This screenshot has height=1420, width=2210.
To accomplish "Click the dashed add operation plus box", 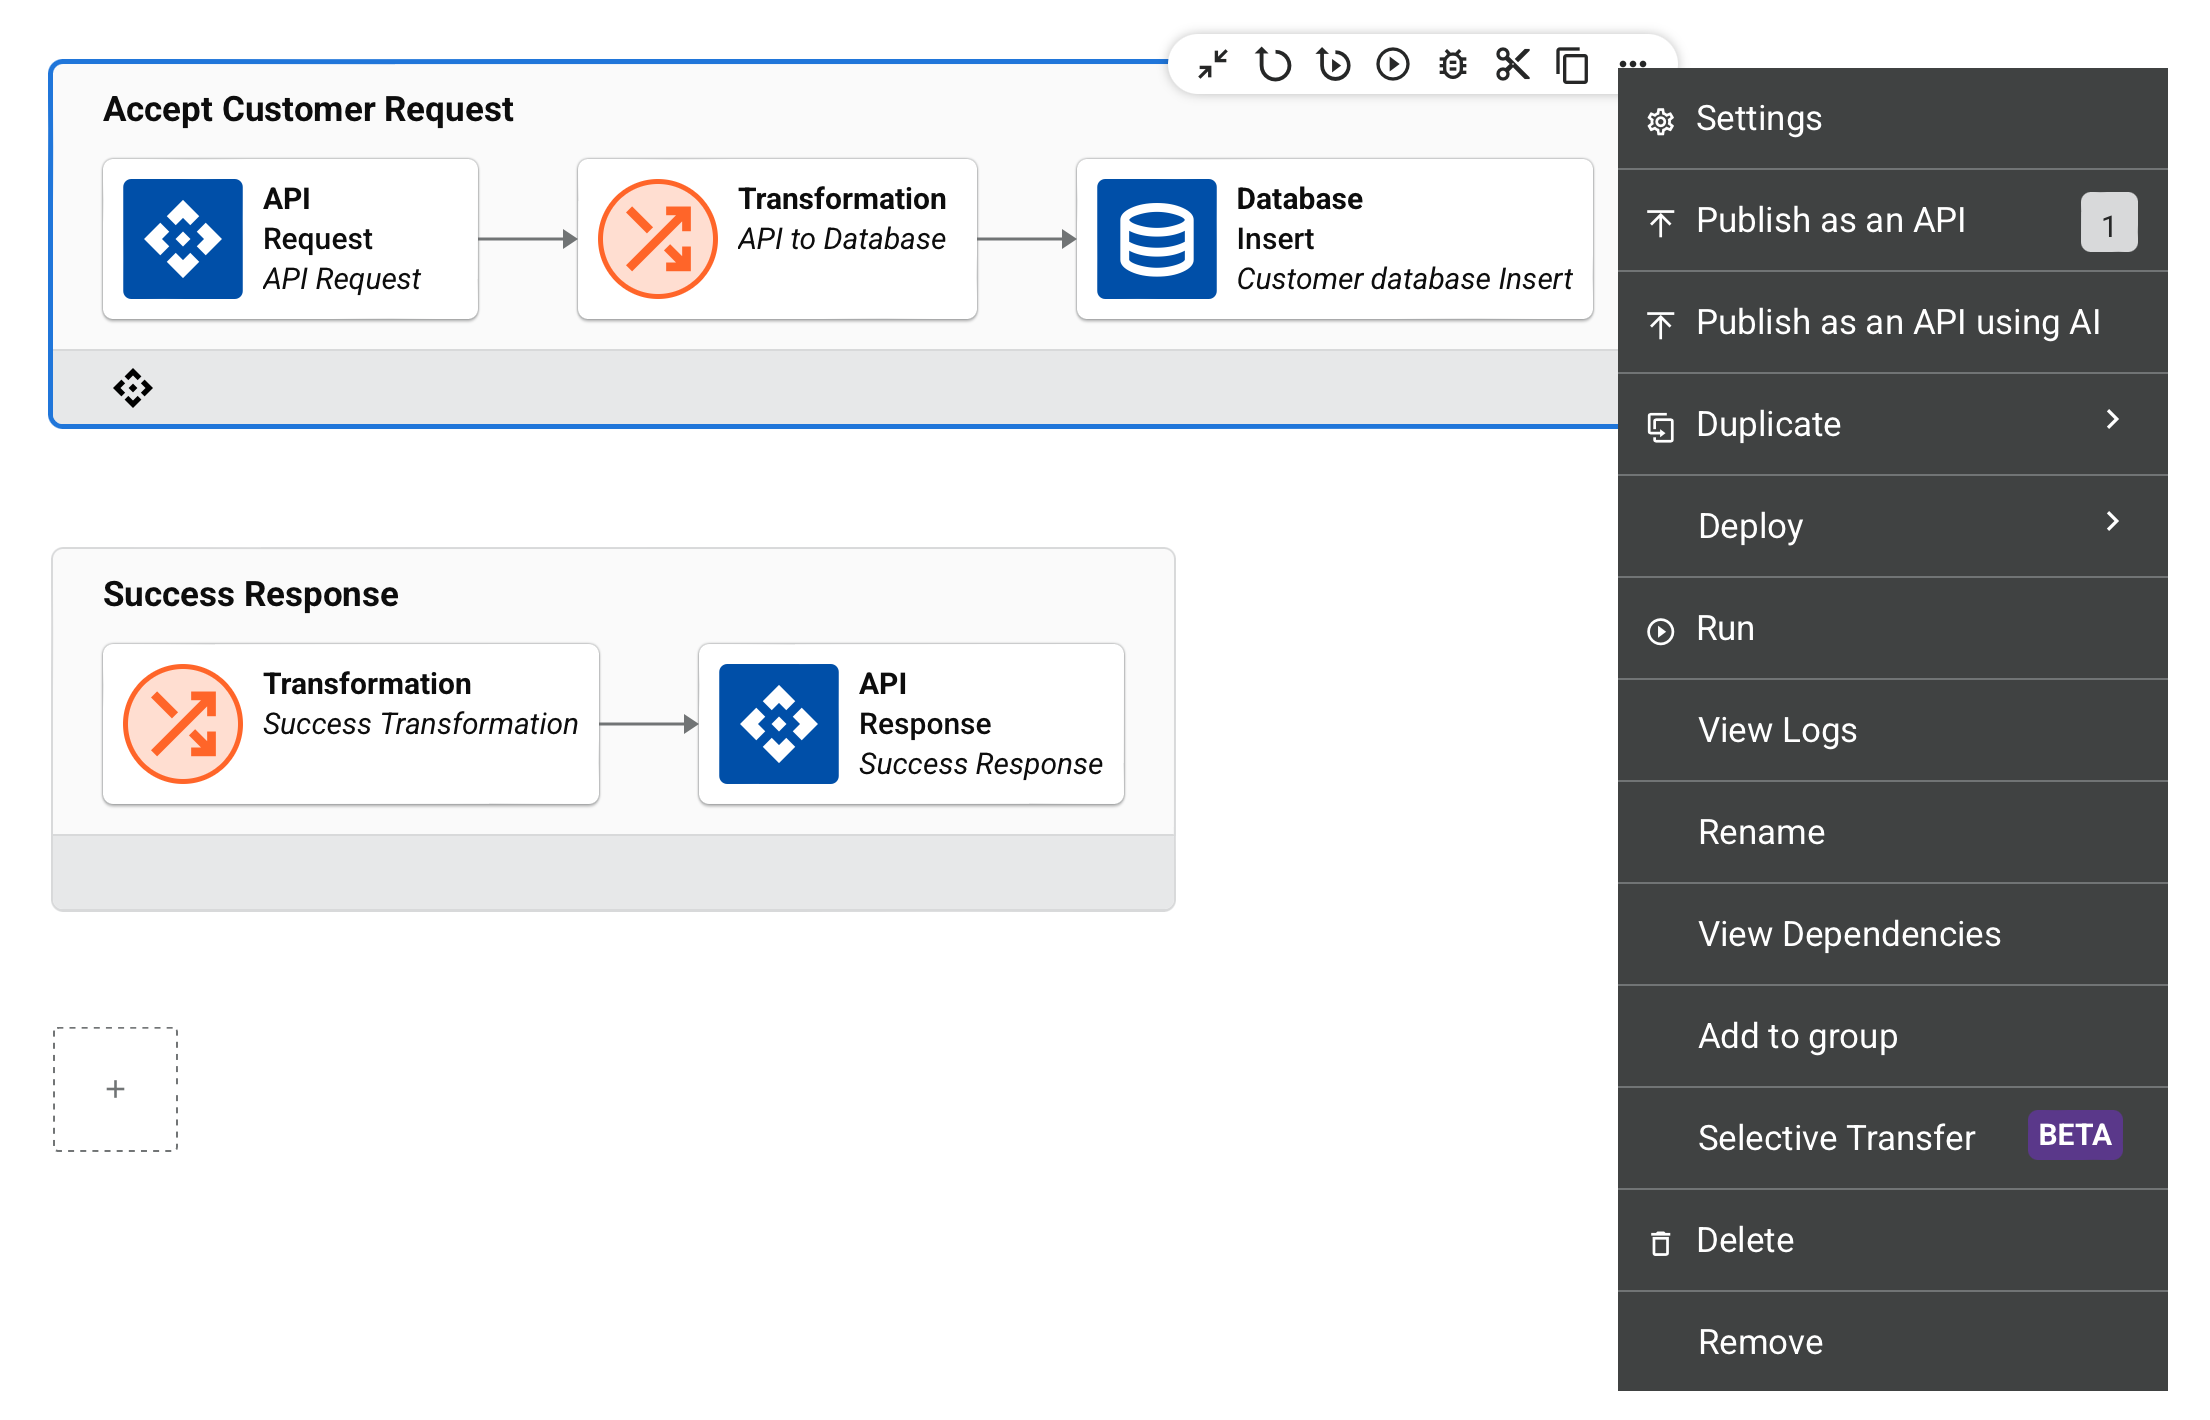I will [116, 1089].
